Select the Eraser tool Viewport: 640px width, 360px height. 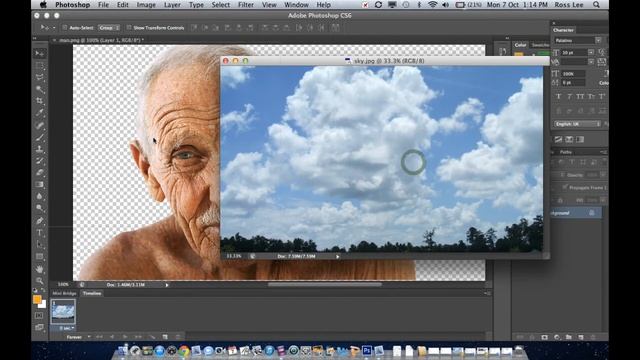(x=40, y=173)
